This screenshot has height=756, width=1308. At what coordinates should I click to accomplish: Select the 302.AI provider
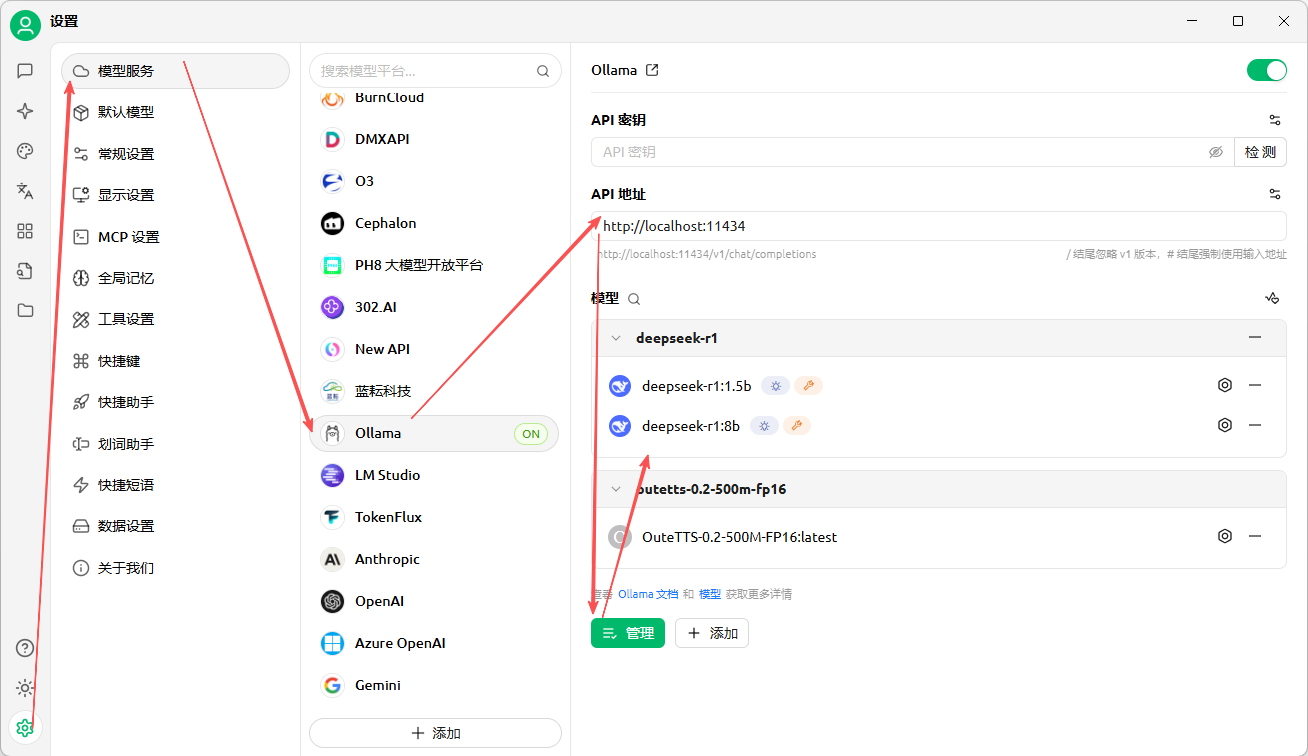[435, 307]
